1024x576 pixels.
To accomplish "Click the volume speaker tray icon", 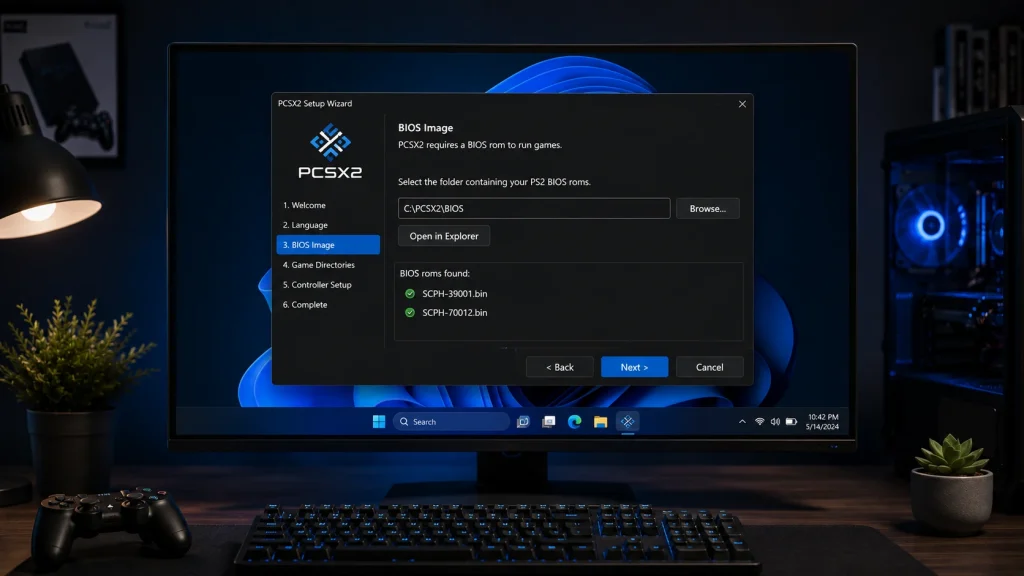I will point(775,422).
